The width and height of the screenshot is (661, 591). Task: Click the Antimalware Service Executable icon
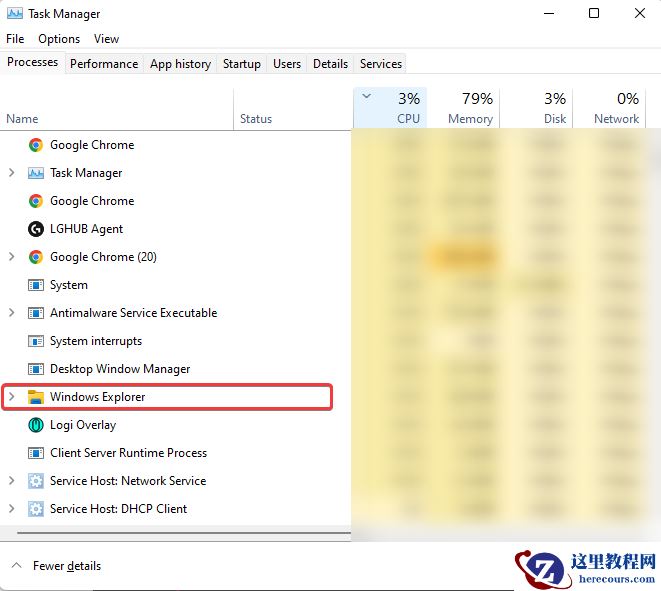(36, 313)
